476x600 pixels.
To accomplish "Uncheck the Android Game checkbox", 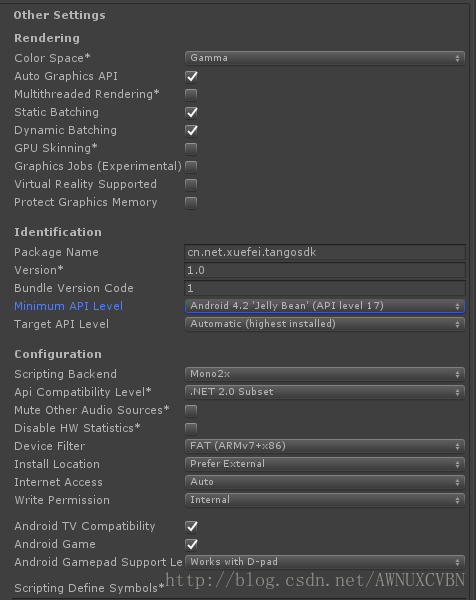I will click(x=191, y=545).
